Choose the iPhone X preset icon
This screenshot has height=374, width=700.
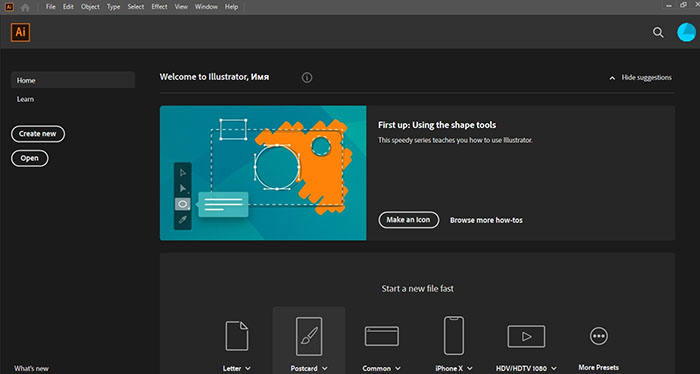pos(454,336)
